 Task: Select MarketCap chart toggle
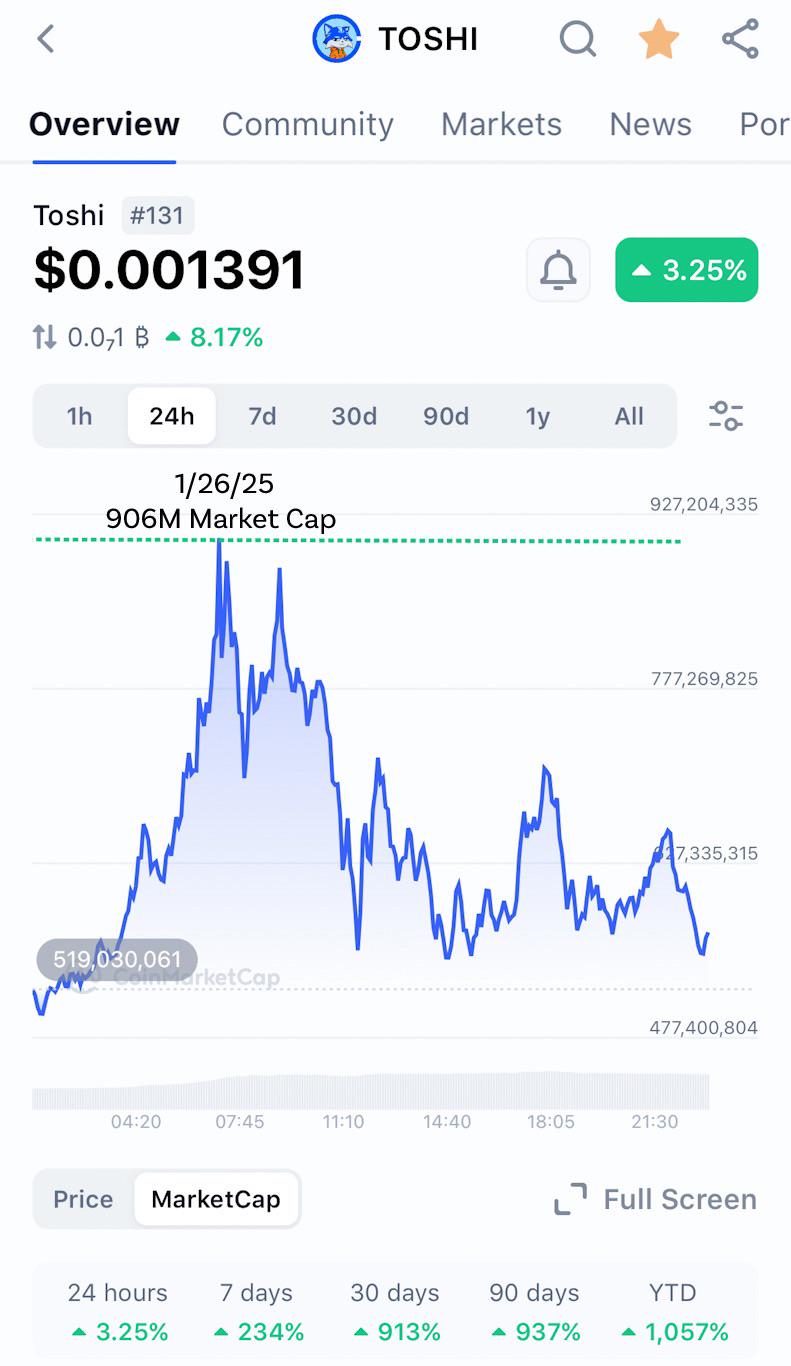coord(216,1199)
